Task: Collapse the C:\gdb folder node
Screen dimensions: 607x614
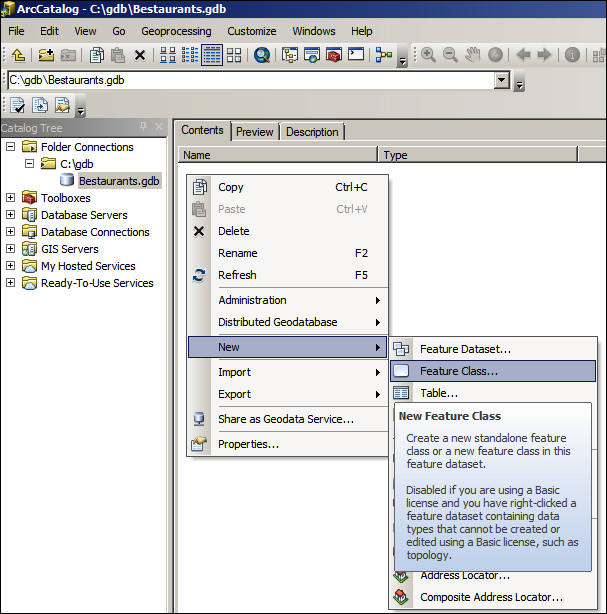Action: (x=29, y=164)
